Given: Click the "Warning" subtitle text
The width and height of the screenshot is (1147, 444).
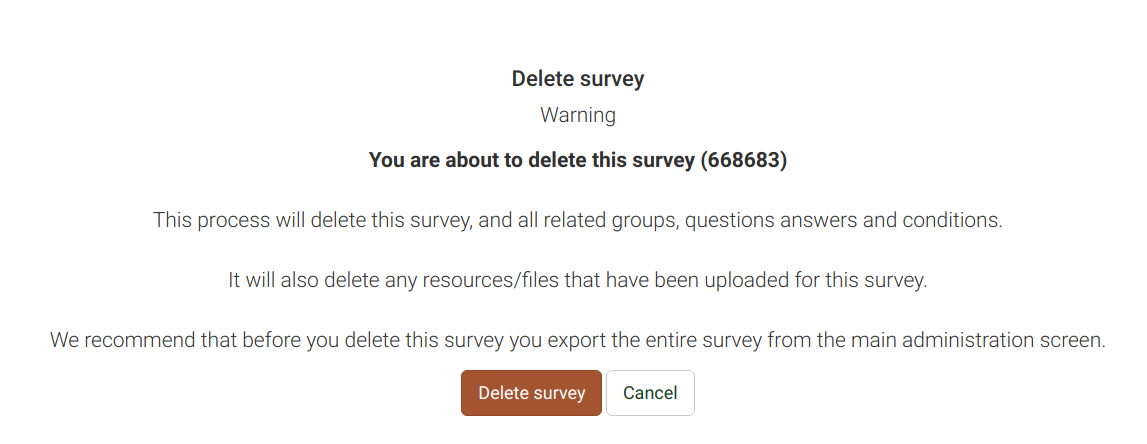Looking at the screenshot, I should (578, 115).
